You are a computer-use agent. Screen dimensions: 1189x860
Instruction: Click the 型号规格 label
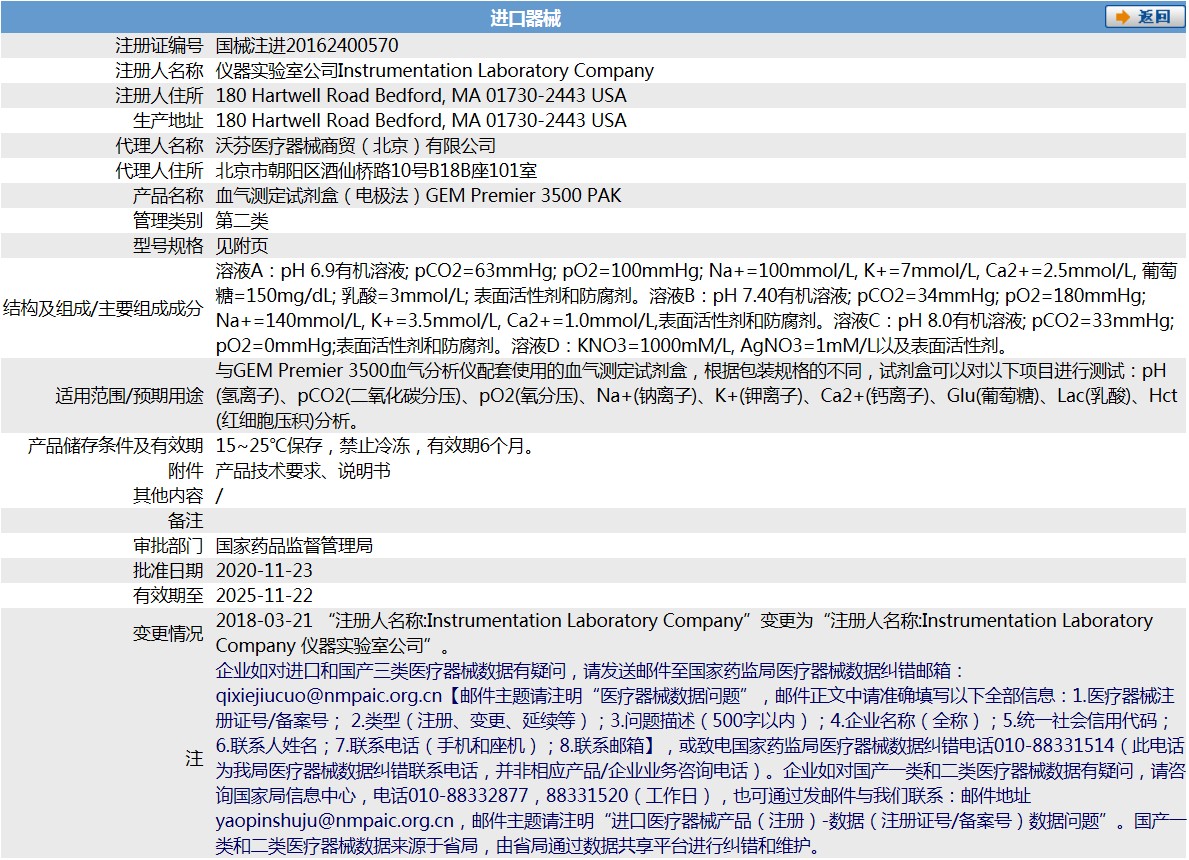(x=168, y=246)
